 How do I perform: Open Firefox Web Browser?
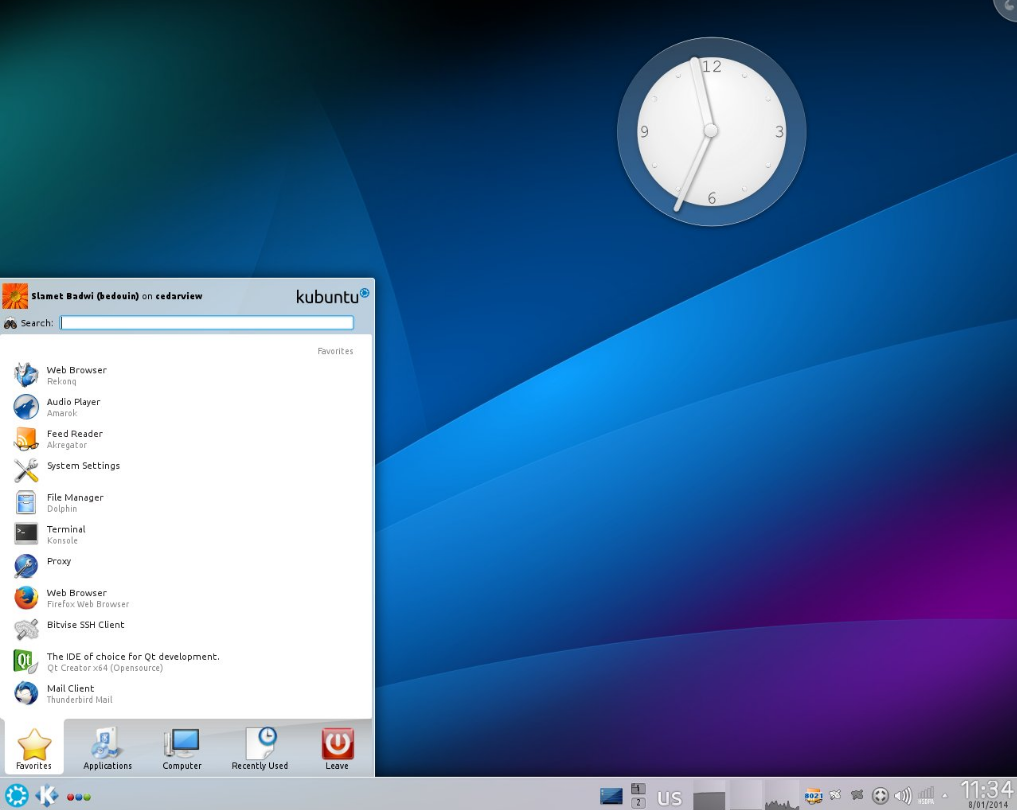(187, 597)
